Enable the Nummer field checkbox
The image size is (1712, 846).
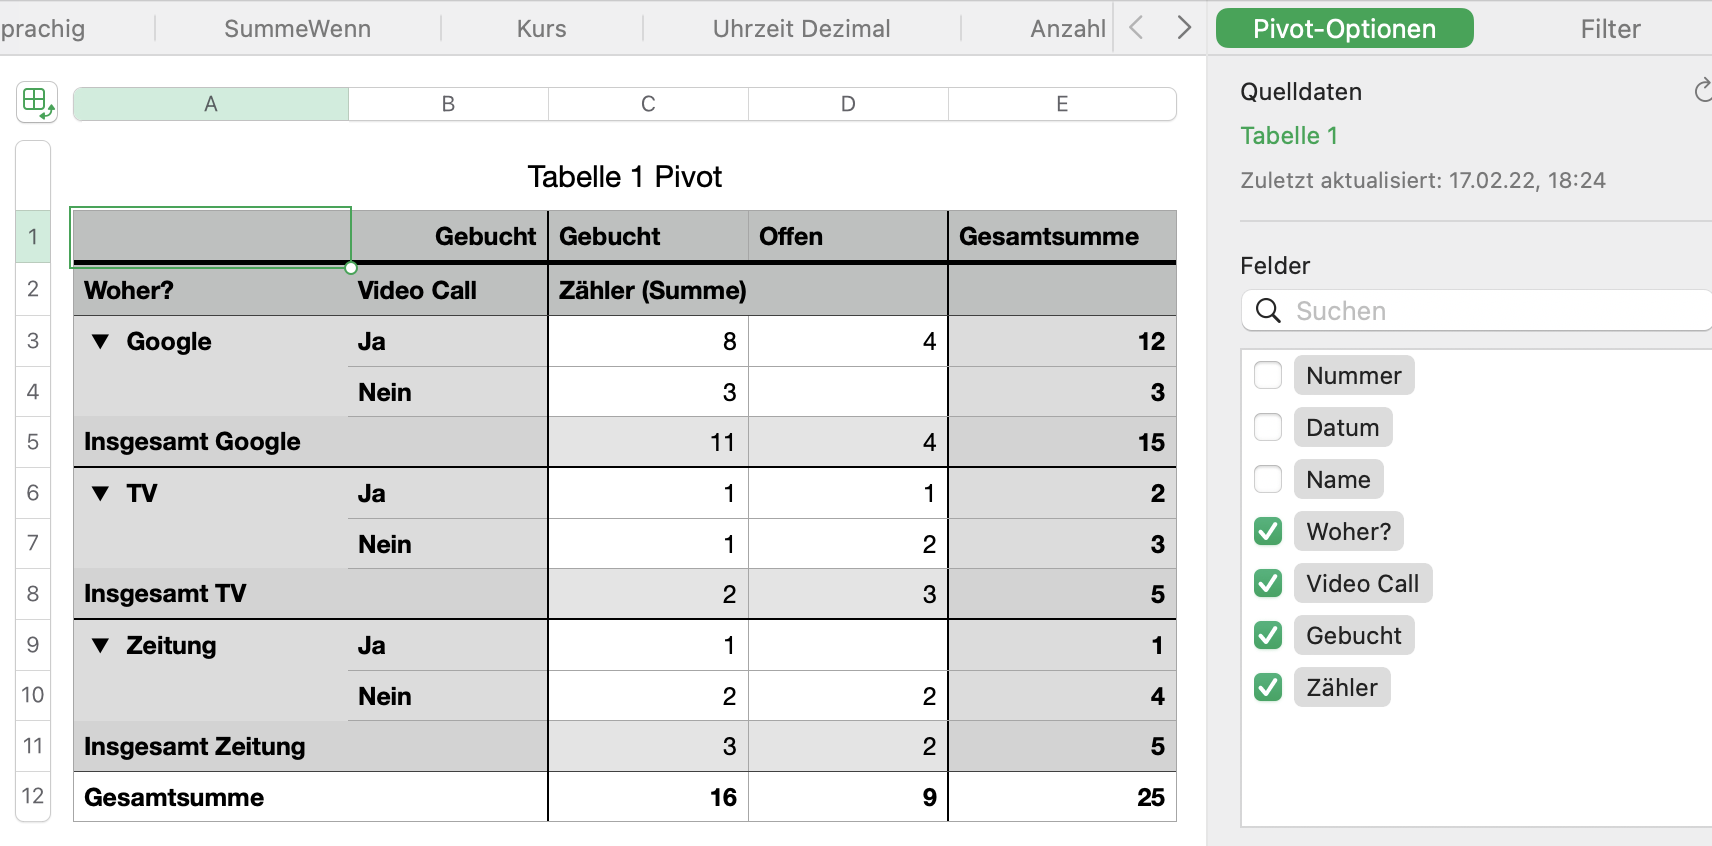click(x=1268, y=376)
